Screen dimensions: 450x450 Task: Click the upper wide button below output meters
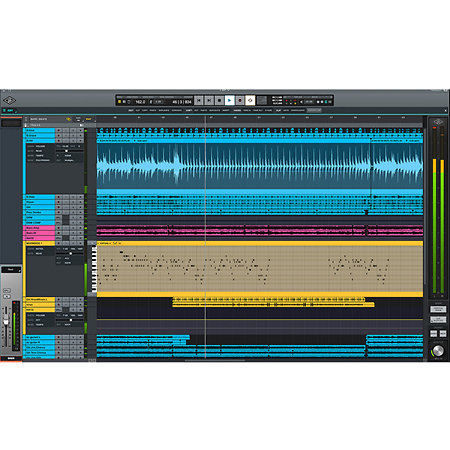(x=438, y=309)
